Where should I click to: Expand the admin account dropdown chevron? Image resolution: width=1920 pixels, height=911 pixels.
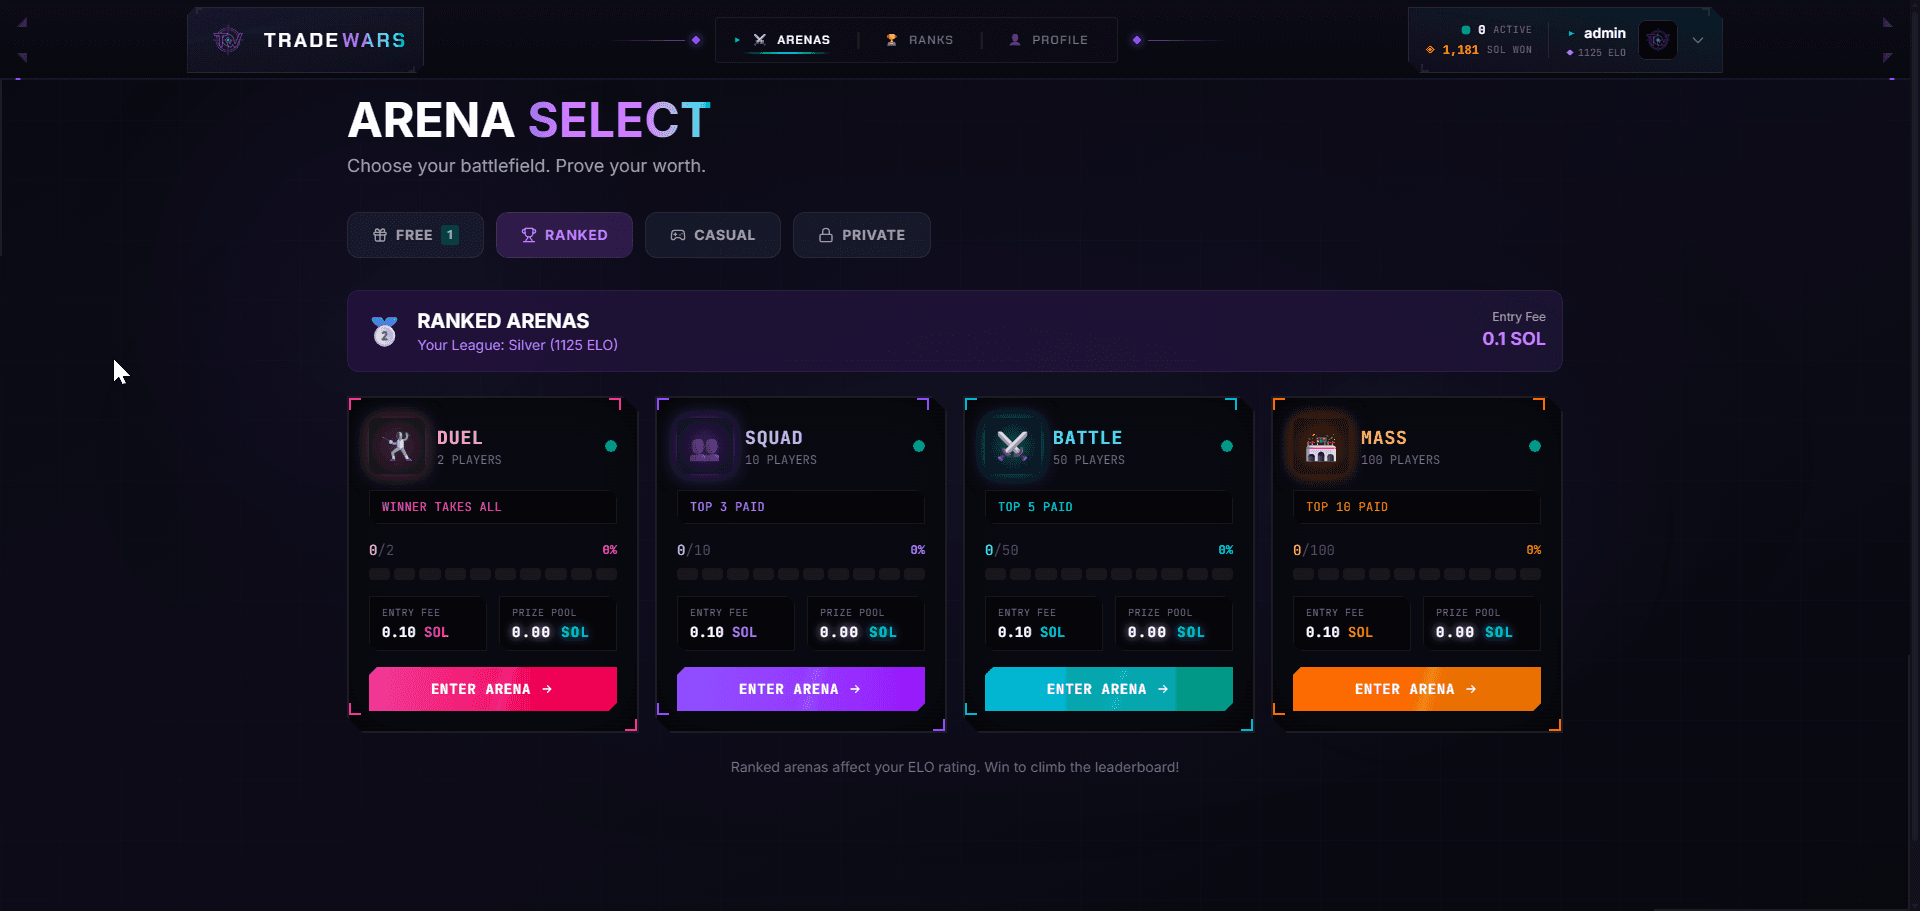1698,40
